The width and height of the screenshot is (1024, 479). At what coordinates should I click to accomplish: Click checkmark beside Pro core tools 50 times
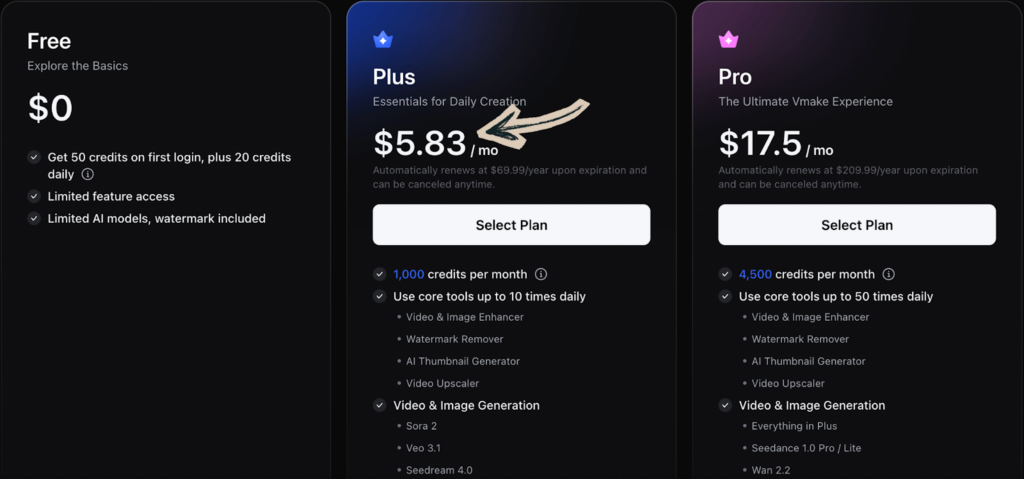point(725,296)
